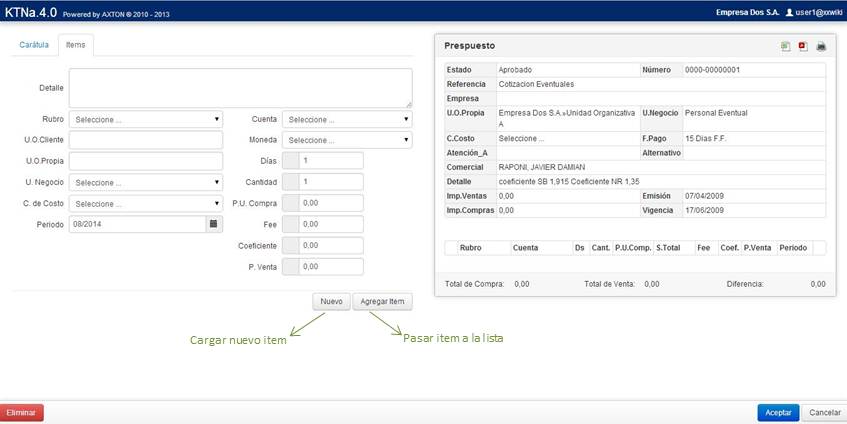Select a currency in Moneda dropdown
This screenshot has width=847, height=424.
(x=346, y=140)
